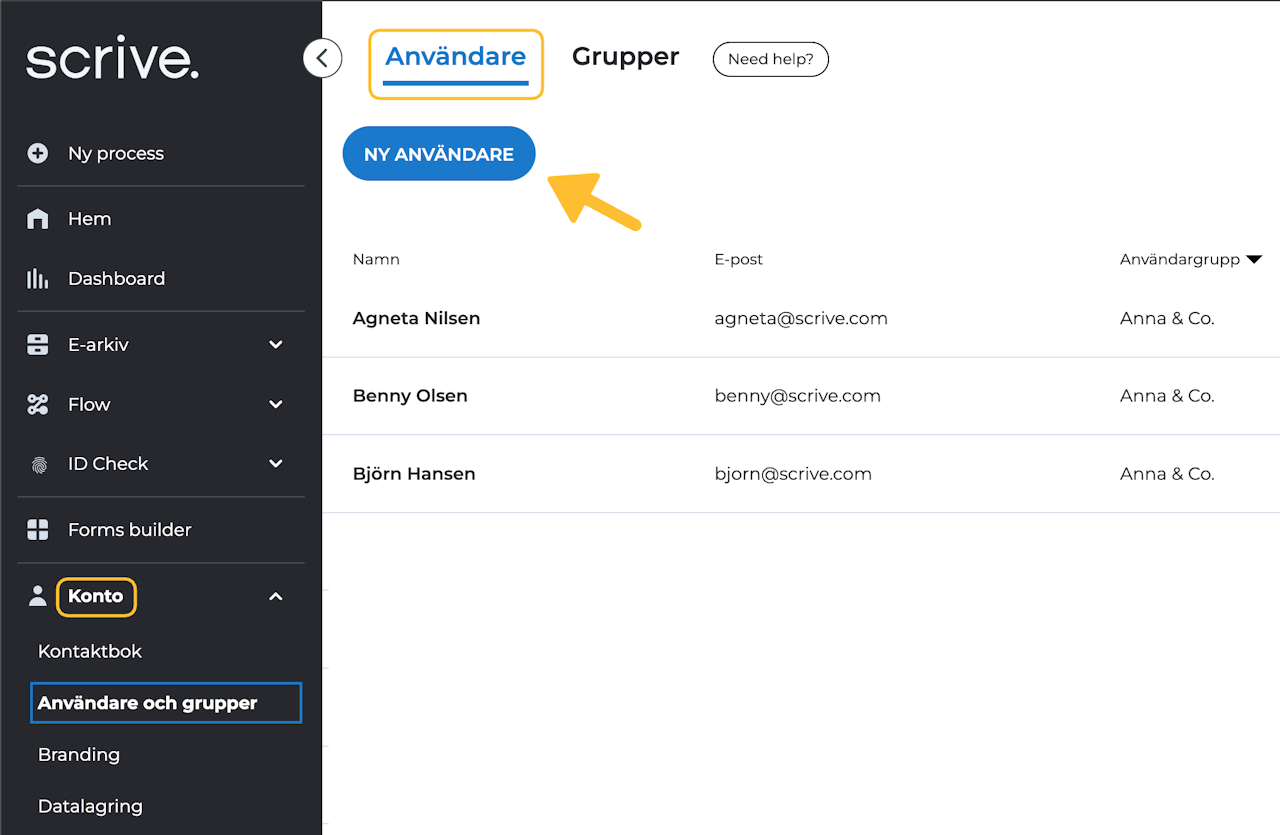The height and width of the screenshot is (835, 1280).
Task: Click the house icon beside Hem
Action: tap(38, 219)
